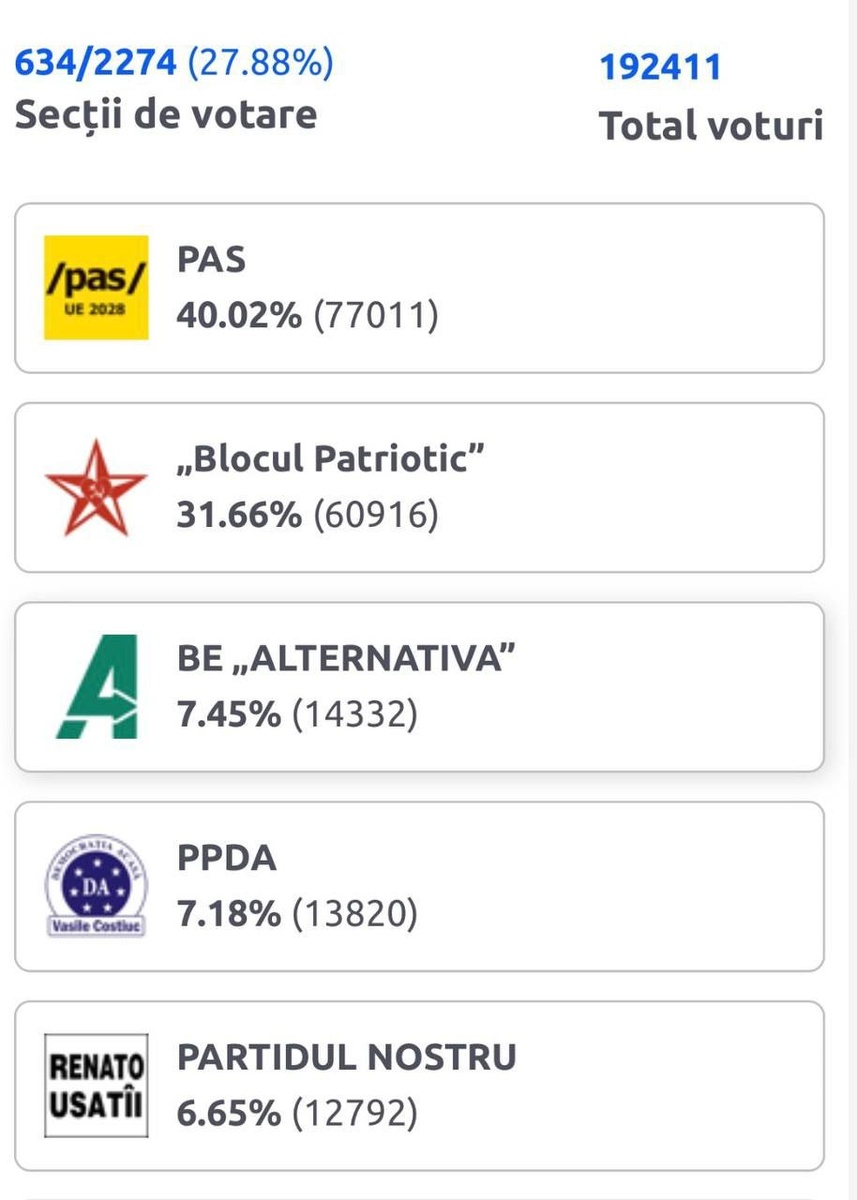Click PPDA 7.18% vote share

pos(229,914)
